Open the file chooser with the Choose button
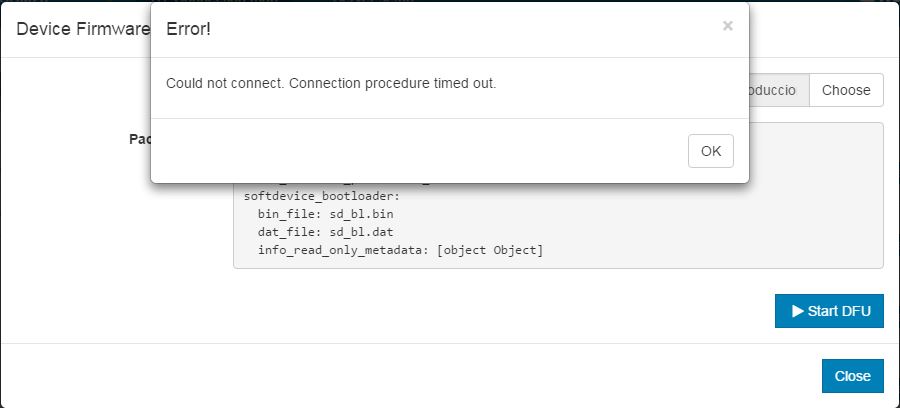900x408 pixels. pos(846,90)
